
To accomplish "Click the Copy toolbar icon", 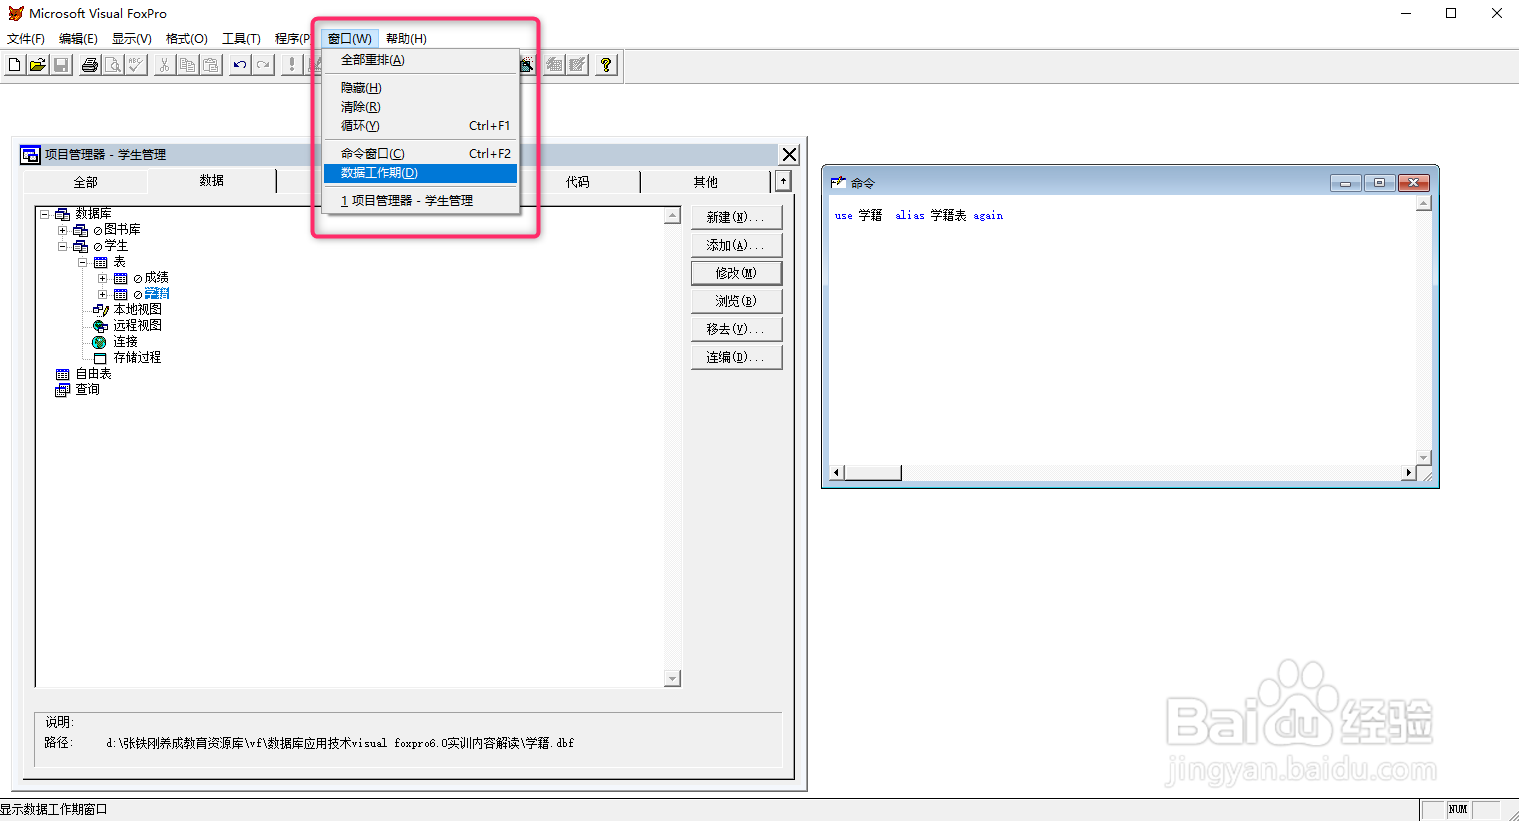I will pyautogui.click(x=187, y=65).
